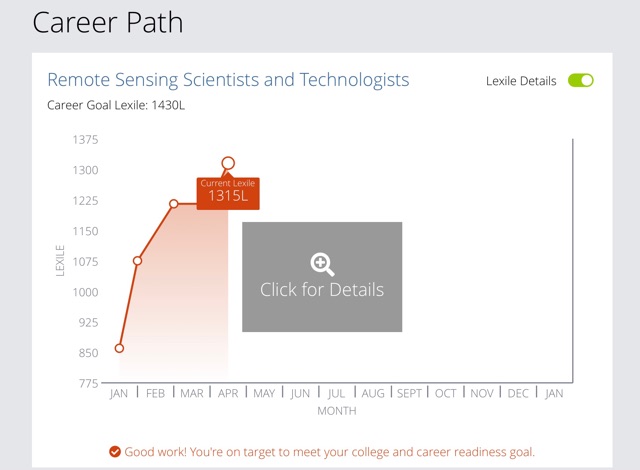Screen dimensions: 640x470
Task: Click the DEC month label on axis
Action: click(518, 393)
